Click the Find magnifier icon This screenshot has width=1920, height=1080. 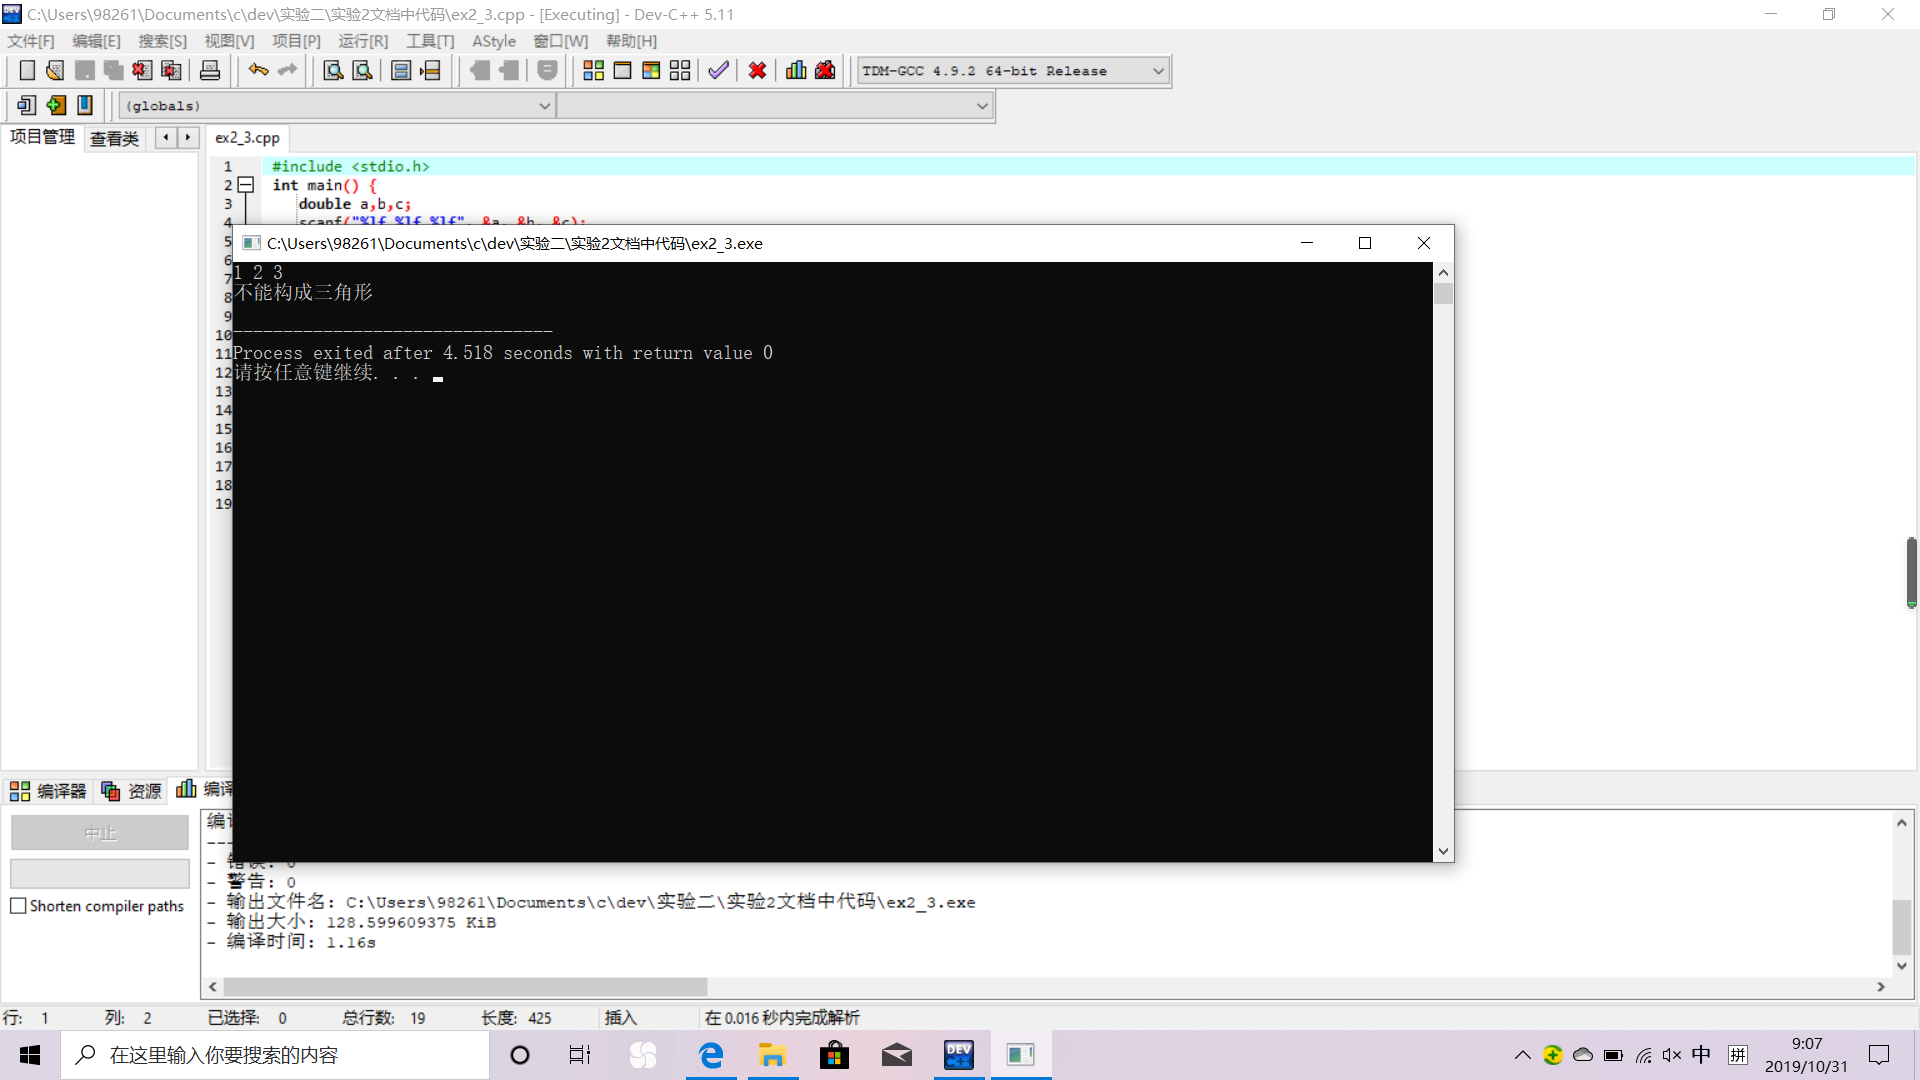click(x=333, y=71)
